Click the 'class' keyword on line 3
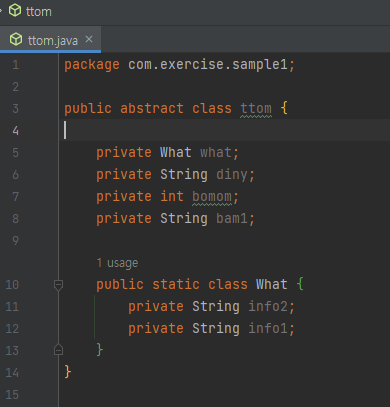 click(x=212, y=109)
